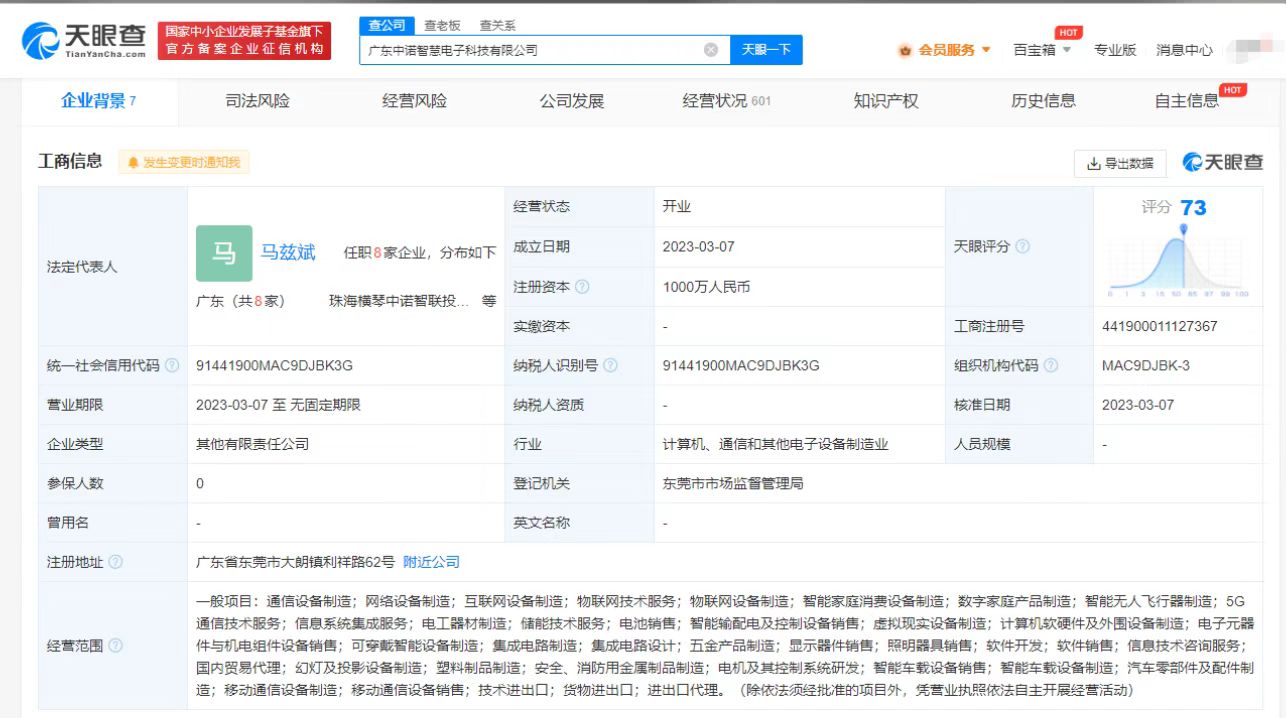Open the 珠海横琴中诺智联投 company link

click(x=398, y=301)
